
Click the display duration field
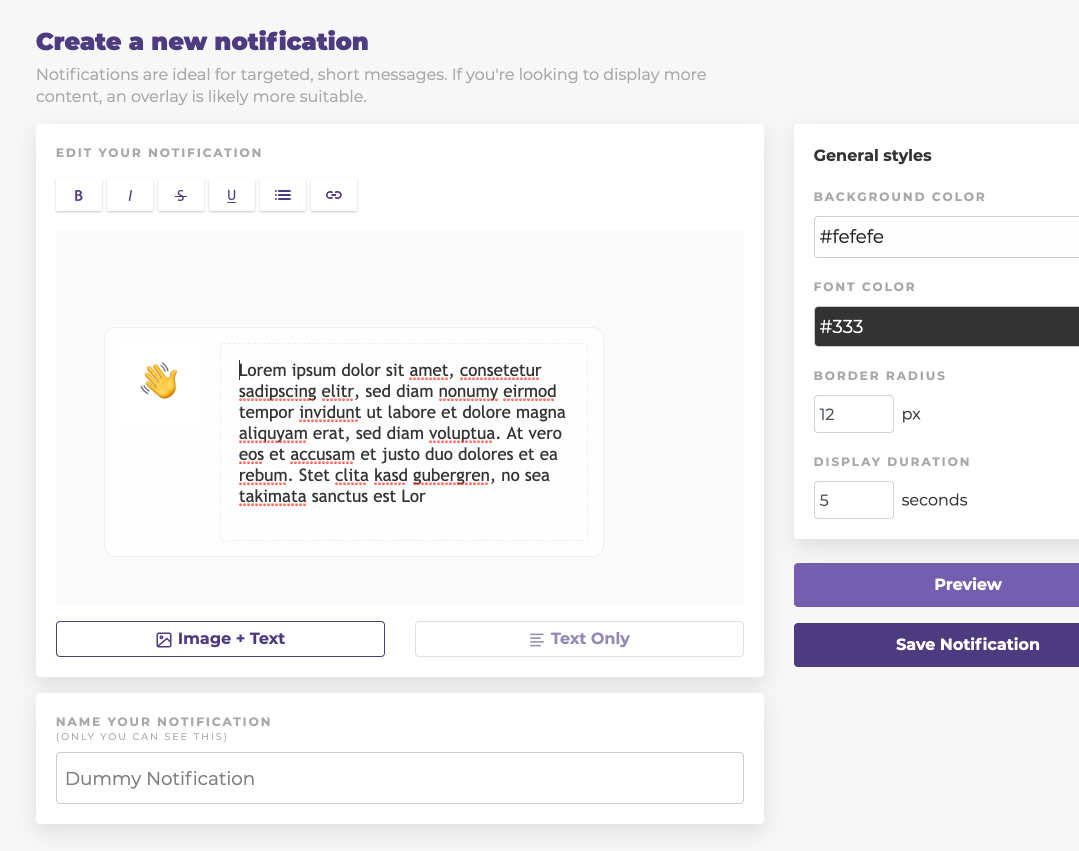pos(853,499)
